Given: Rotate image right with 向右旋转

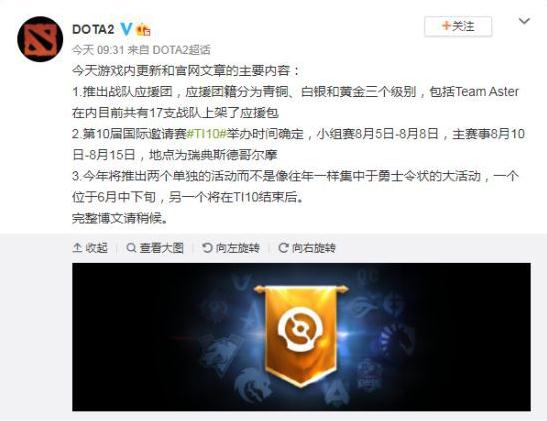Looking at the screenshot, I should click(x=307, y=248).
